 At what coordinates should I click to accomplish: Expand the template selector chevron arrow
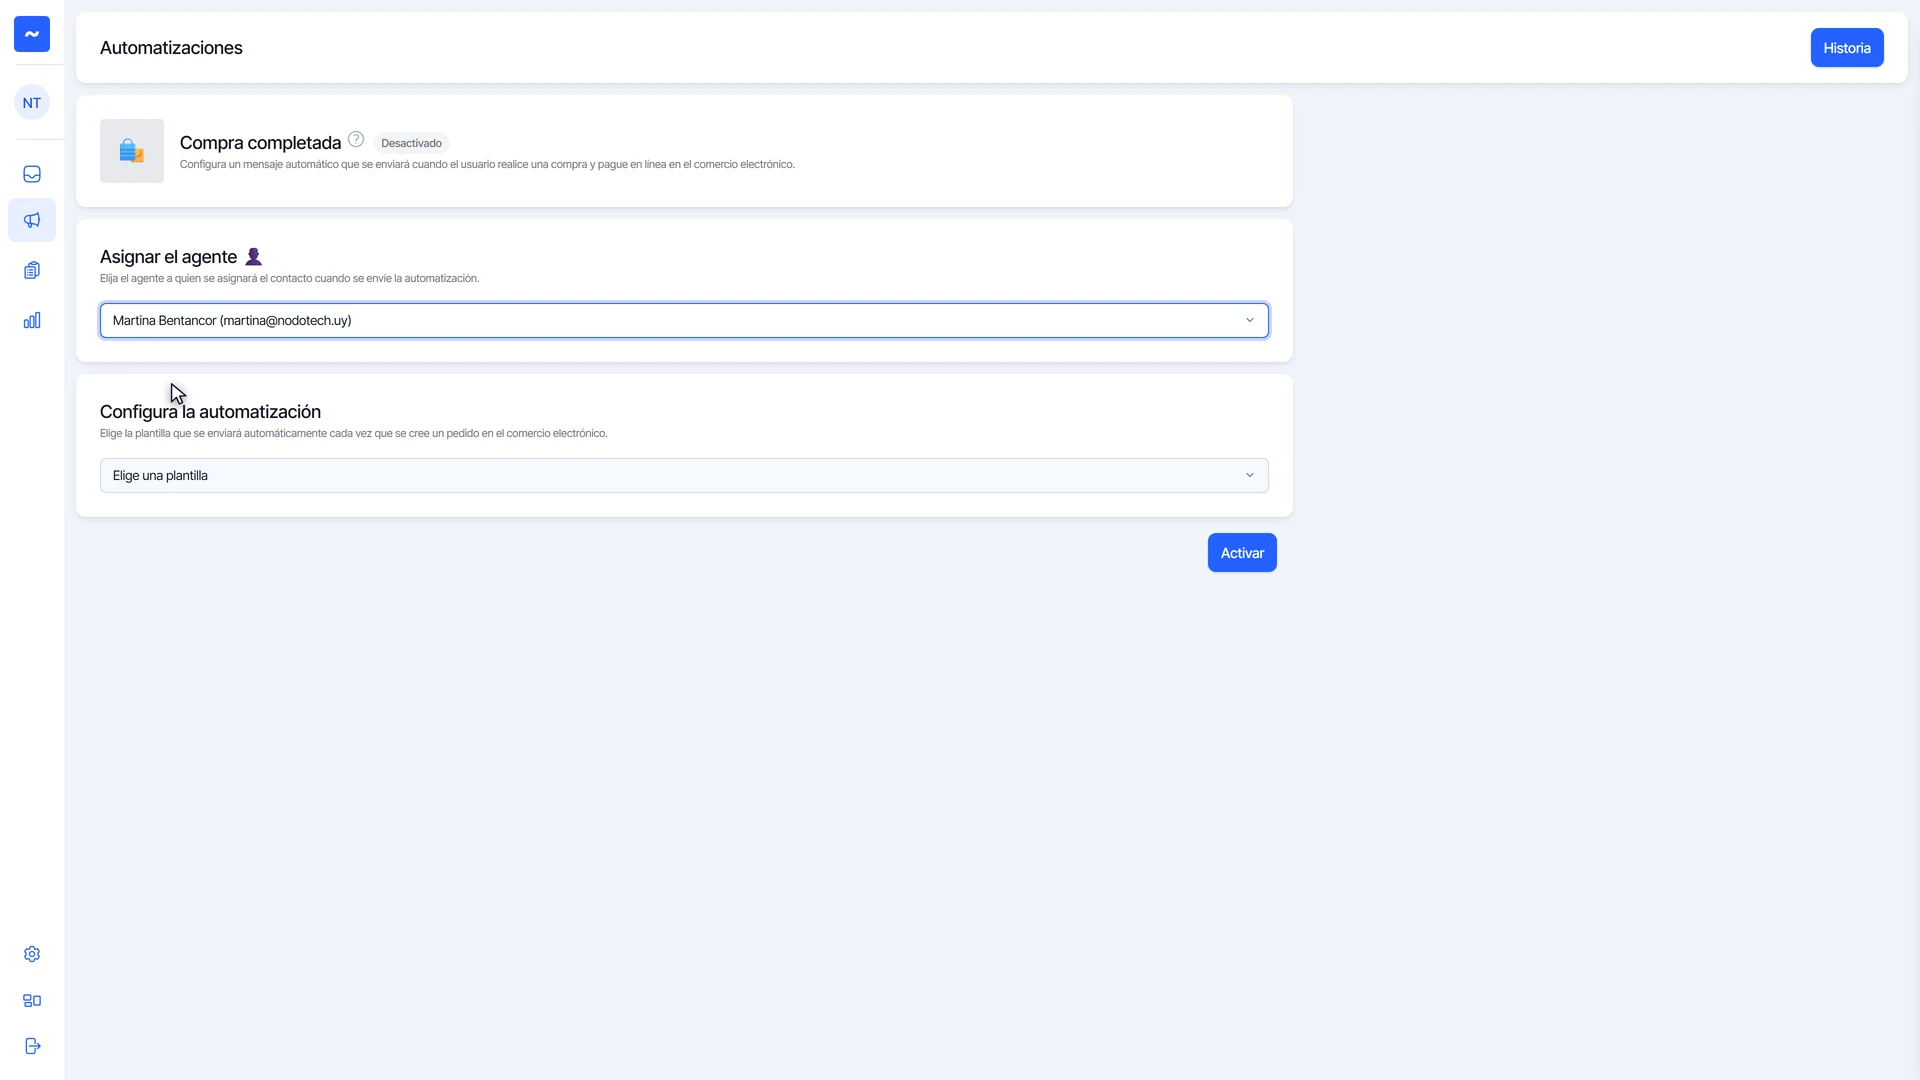1249,475
